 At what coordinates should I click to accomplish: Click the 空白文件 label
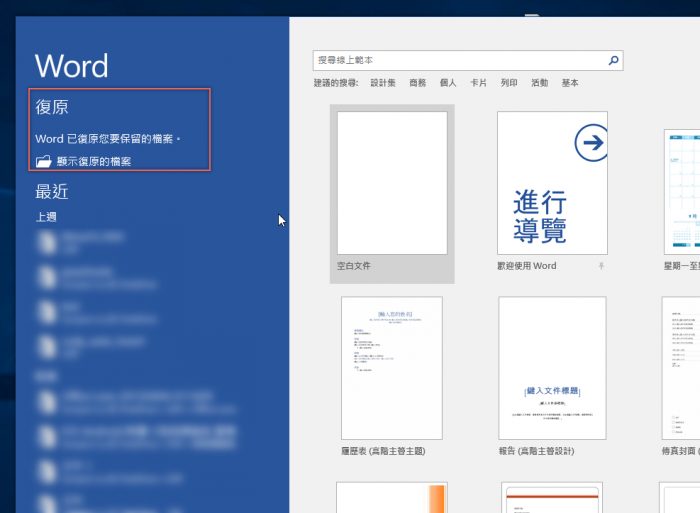[354, 266]
